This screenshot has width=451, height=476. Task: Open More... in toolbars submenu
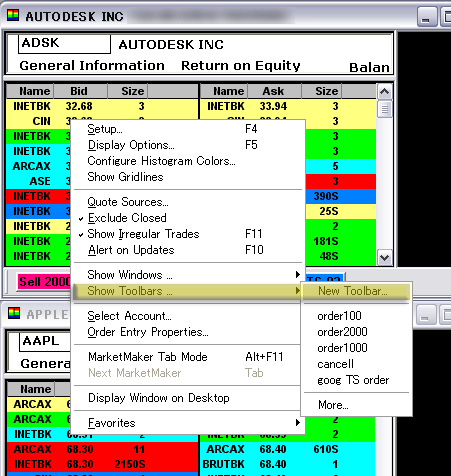coord(356,405)
